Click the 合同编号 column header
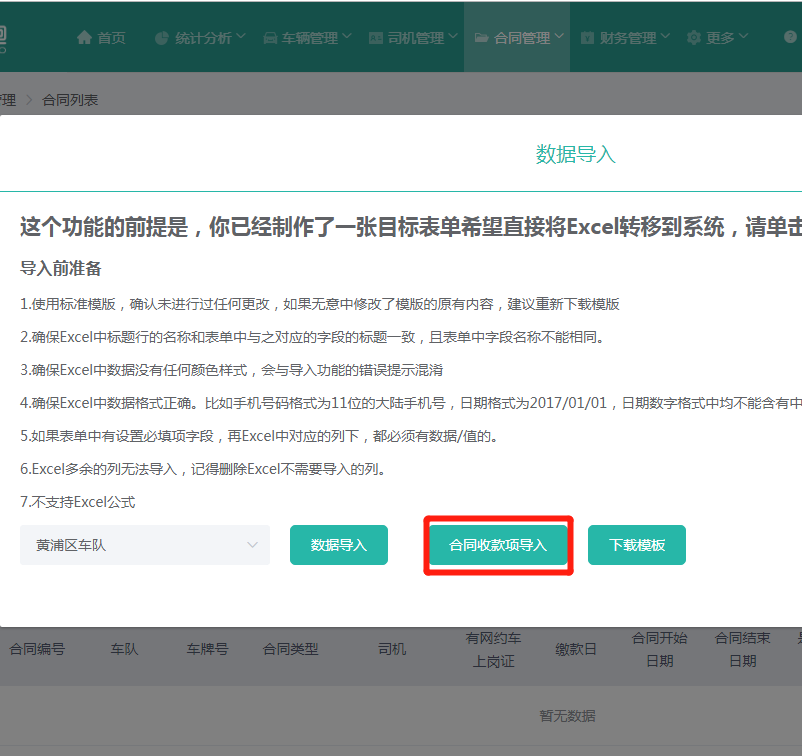Screen dimensions: 802x756 37,649
